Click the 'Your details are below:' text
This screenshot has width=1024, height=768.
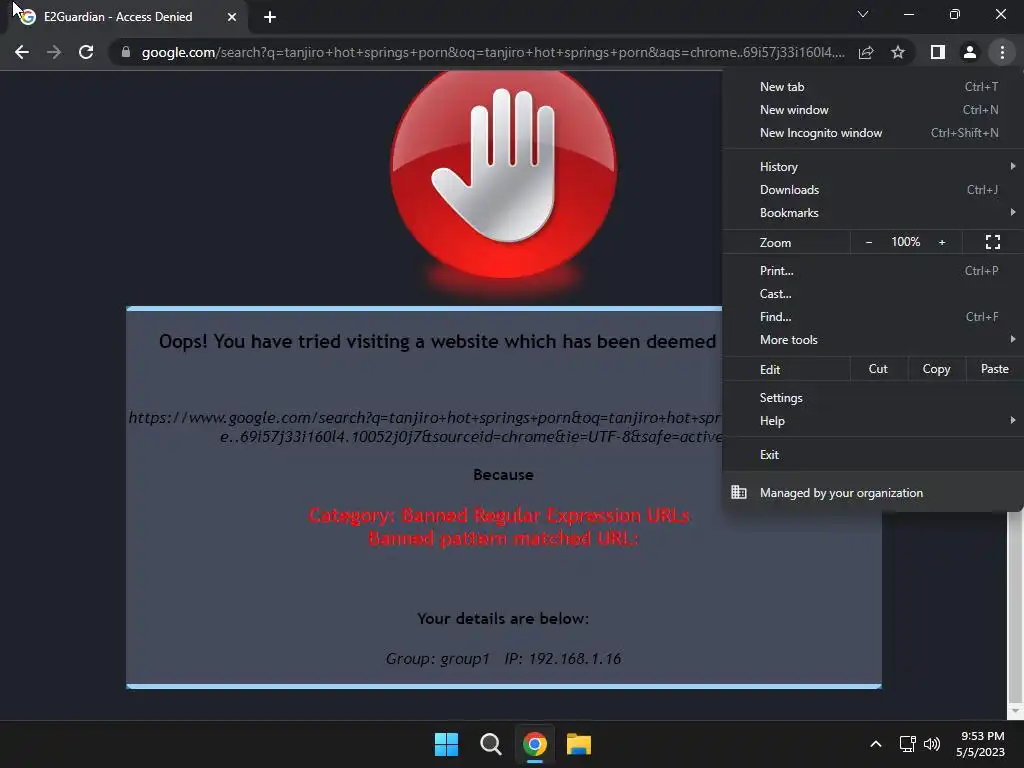tap(503, 618)
